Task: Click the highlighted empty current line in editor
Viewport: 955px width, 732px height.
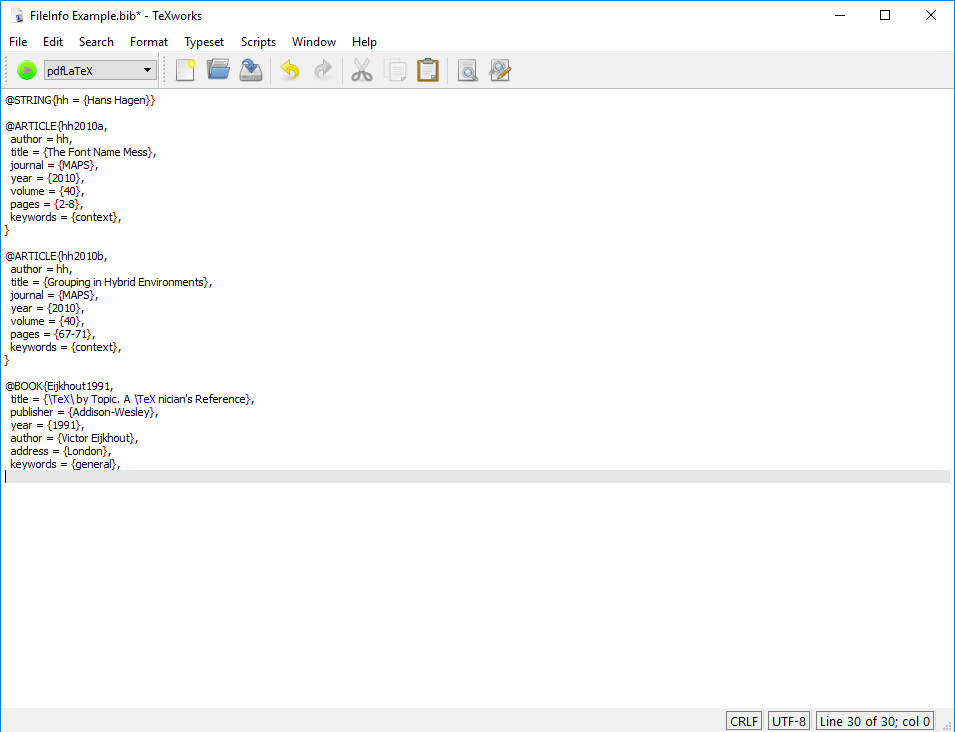Action: [477, 477]
